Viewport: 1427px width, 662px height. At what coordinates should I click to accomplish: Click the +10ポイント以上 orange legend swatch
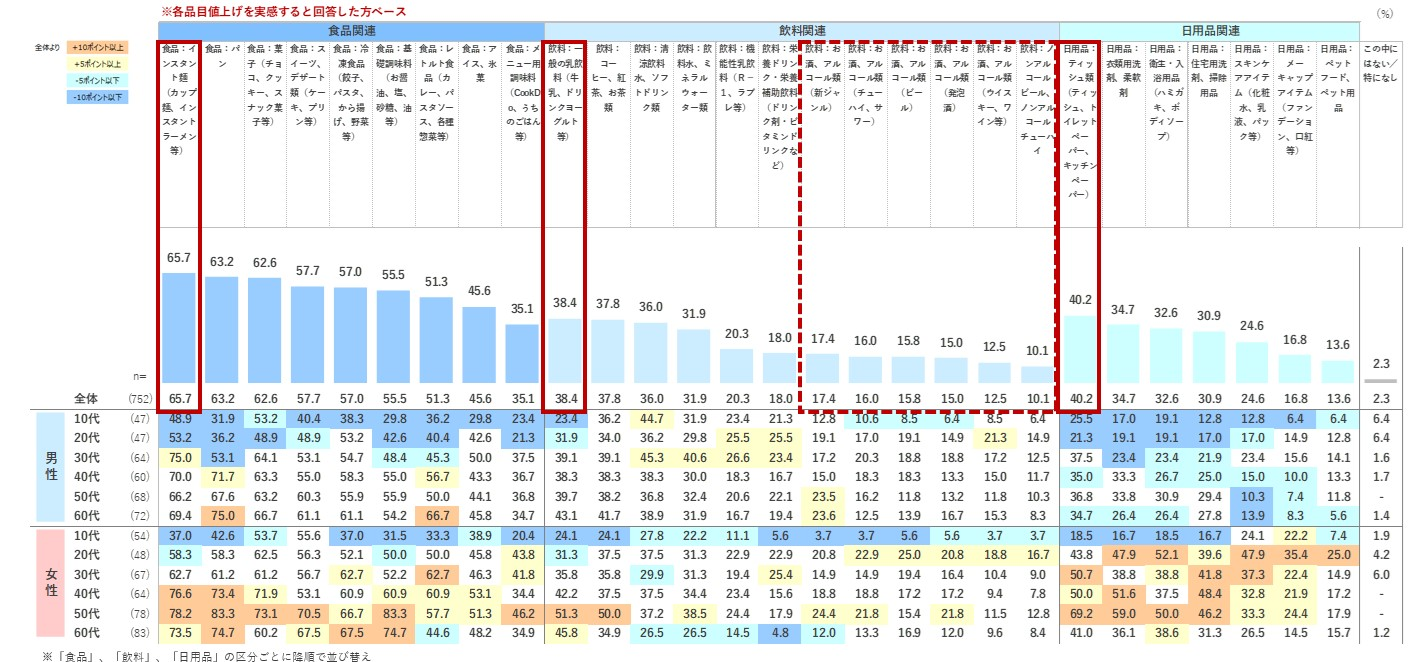99,47
